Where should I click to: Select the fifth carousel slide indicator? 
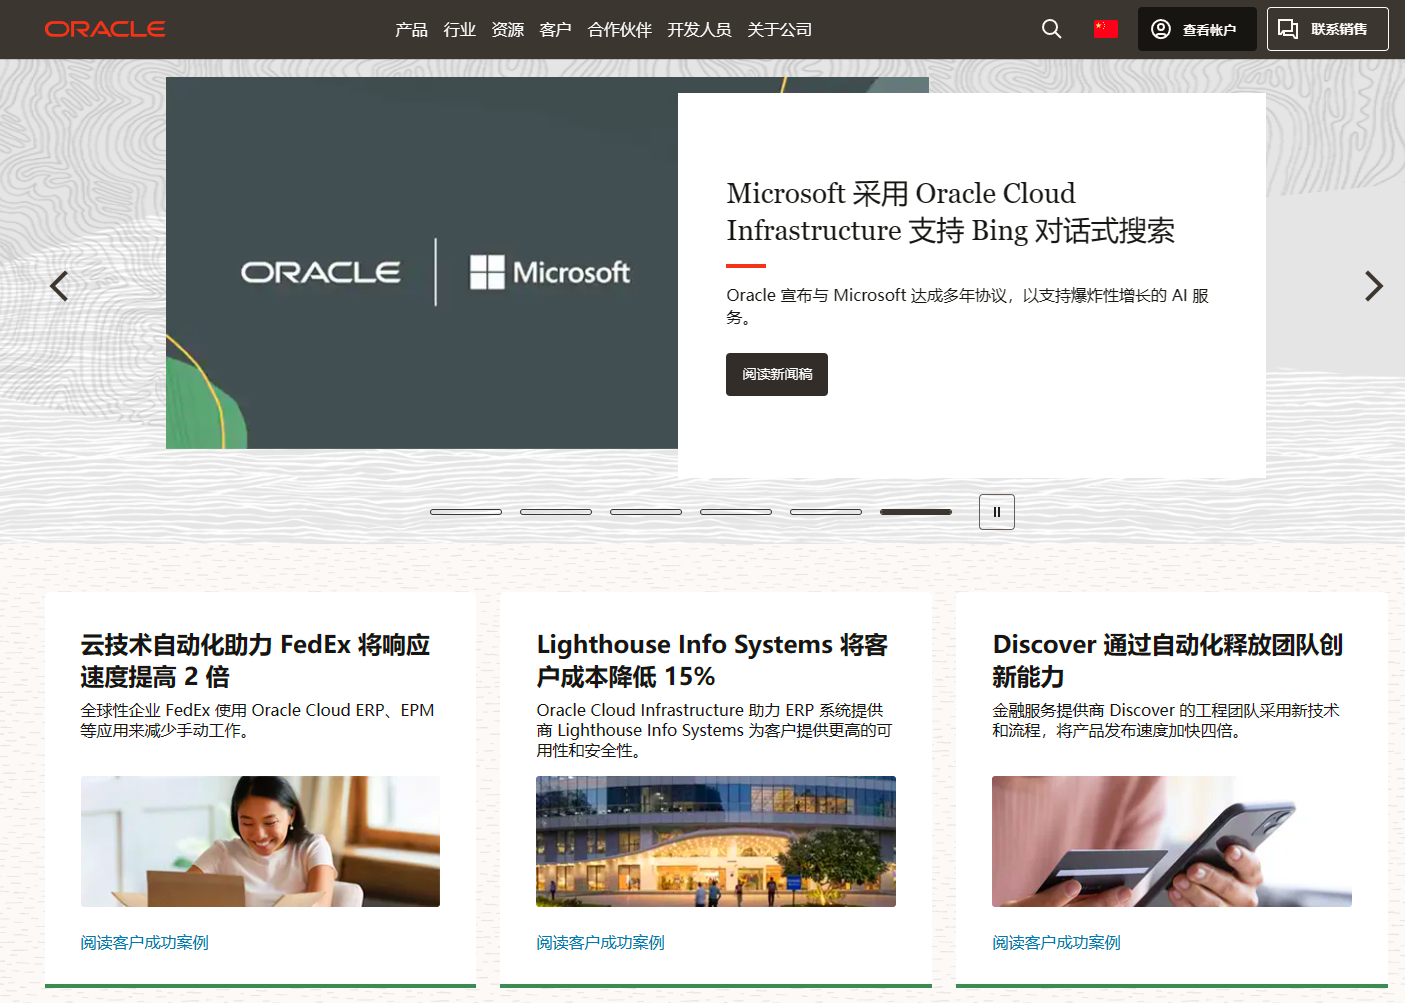[x=826, y=512]
